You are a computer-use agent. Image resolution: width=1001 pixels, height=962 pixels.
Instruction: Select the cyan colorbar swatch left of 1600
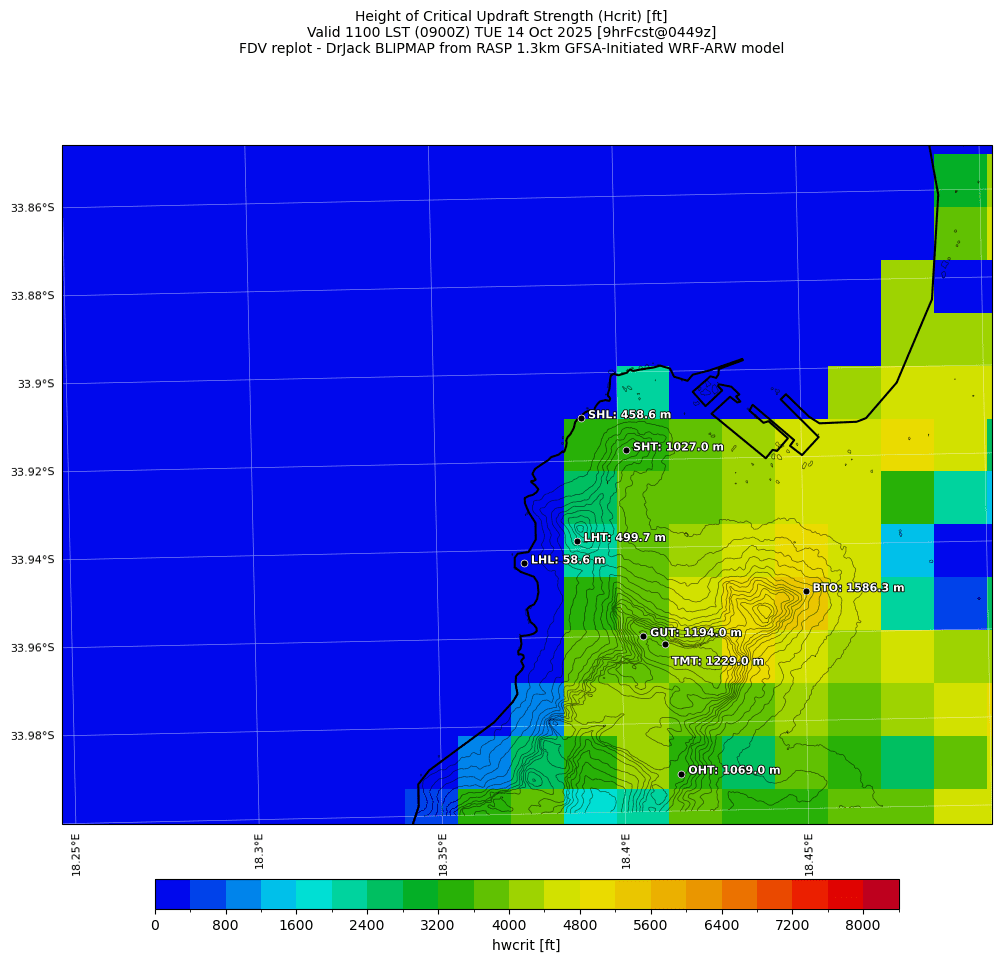click(278, 894)
